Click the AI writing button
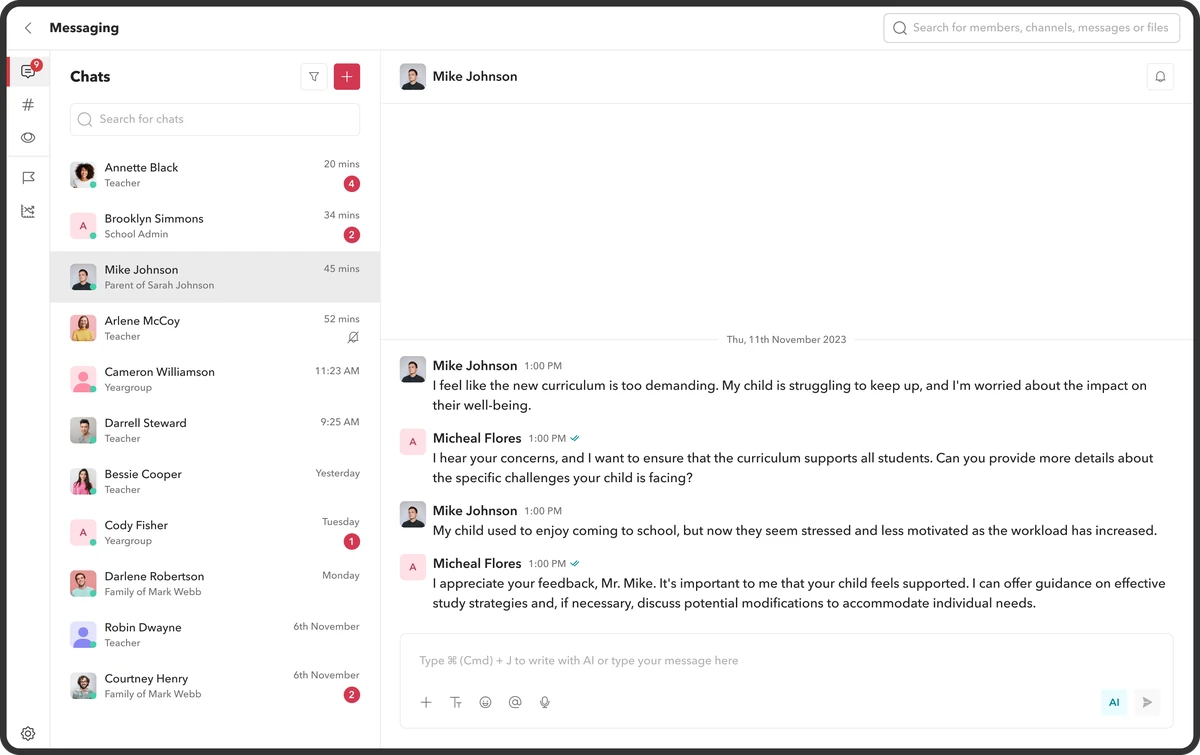Screen dimensions: 1200x755 1114,702
